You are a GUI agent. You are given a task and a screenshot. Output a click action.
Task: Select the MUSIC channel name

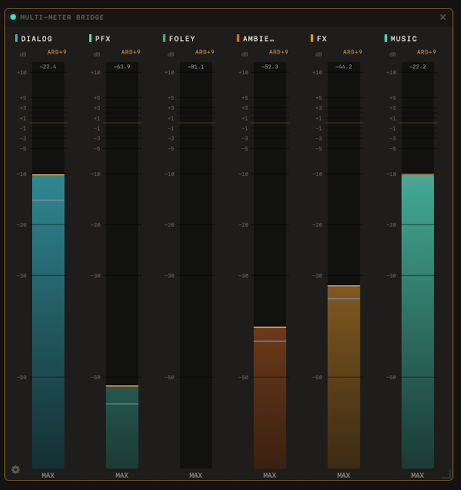tap(404, 39)
